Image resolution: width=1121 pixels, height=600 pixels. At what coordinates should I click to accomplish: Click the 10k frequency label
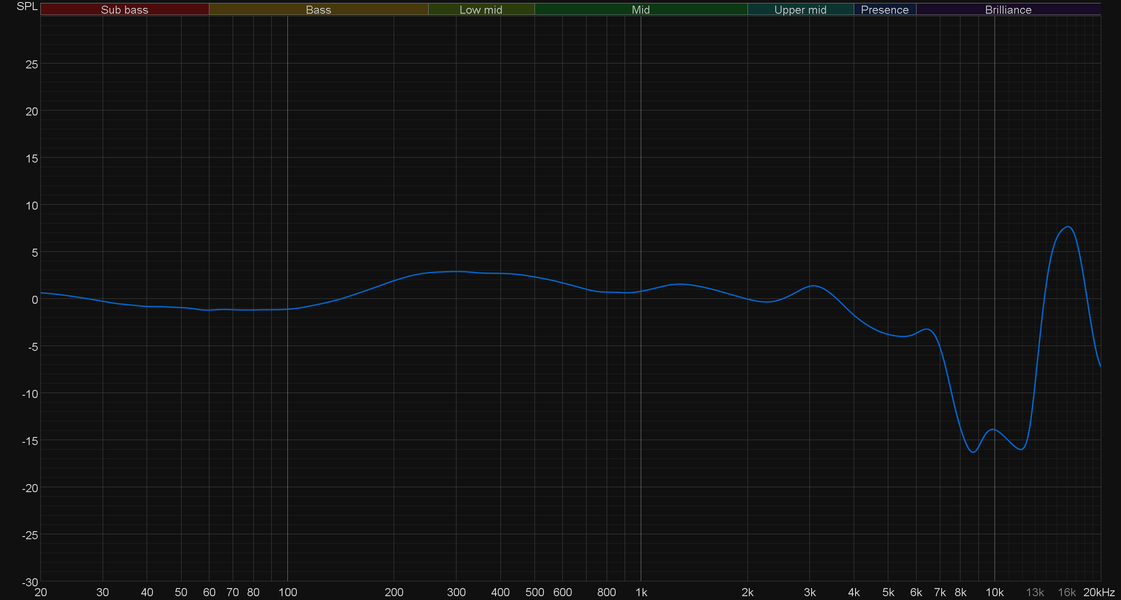pos(994,592)
